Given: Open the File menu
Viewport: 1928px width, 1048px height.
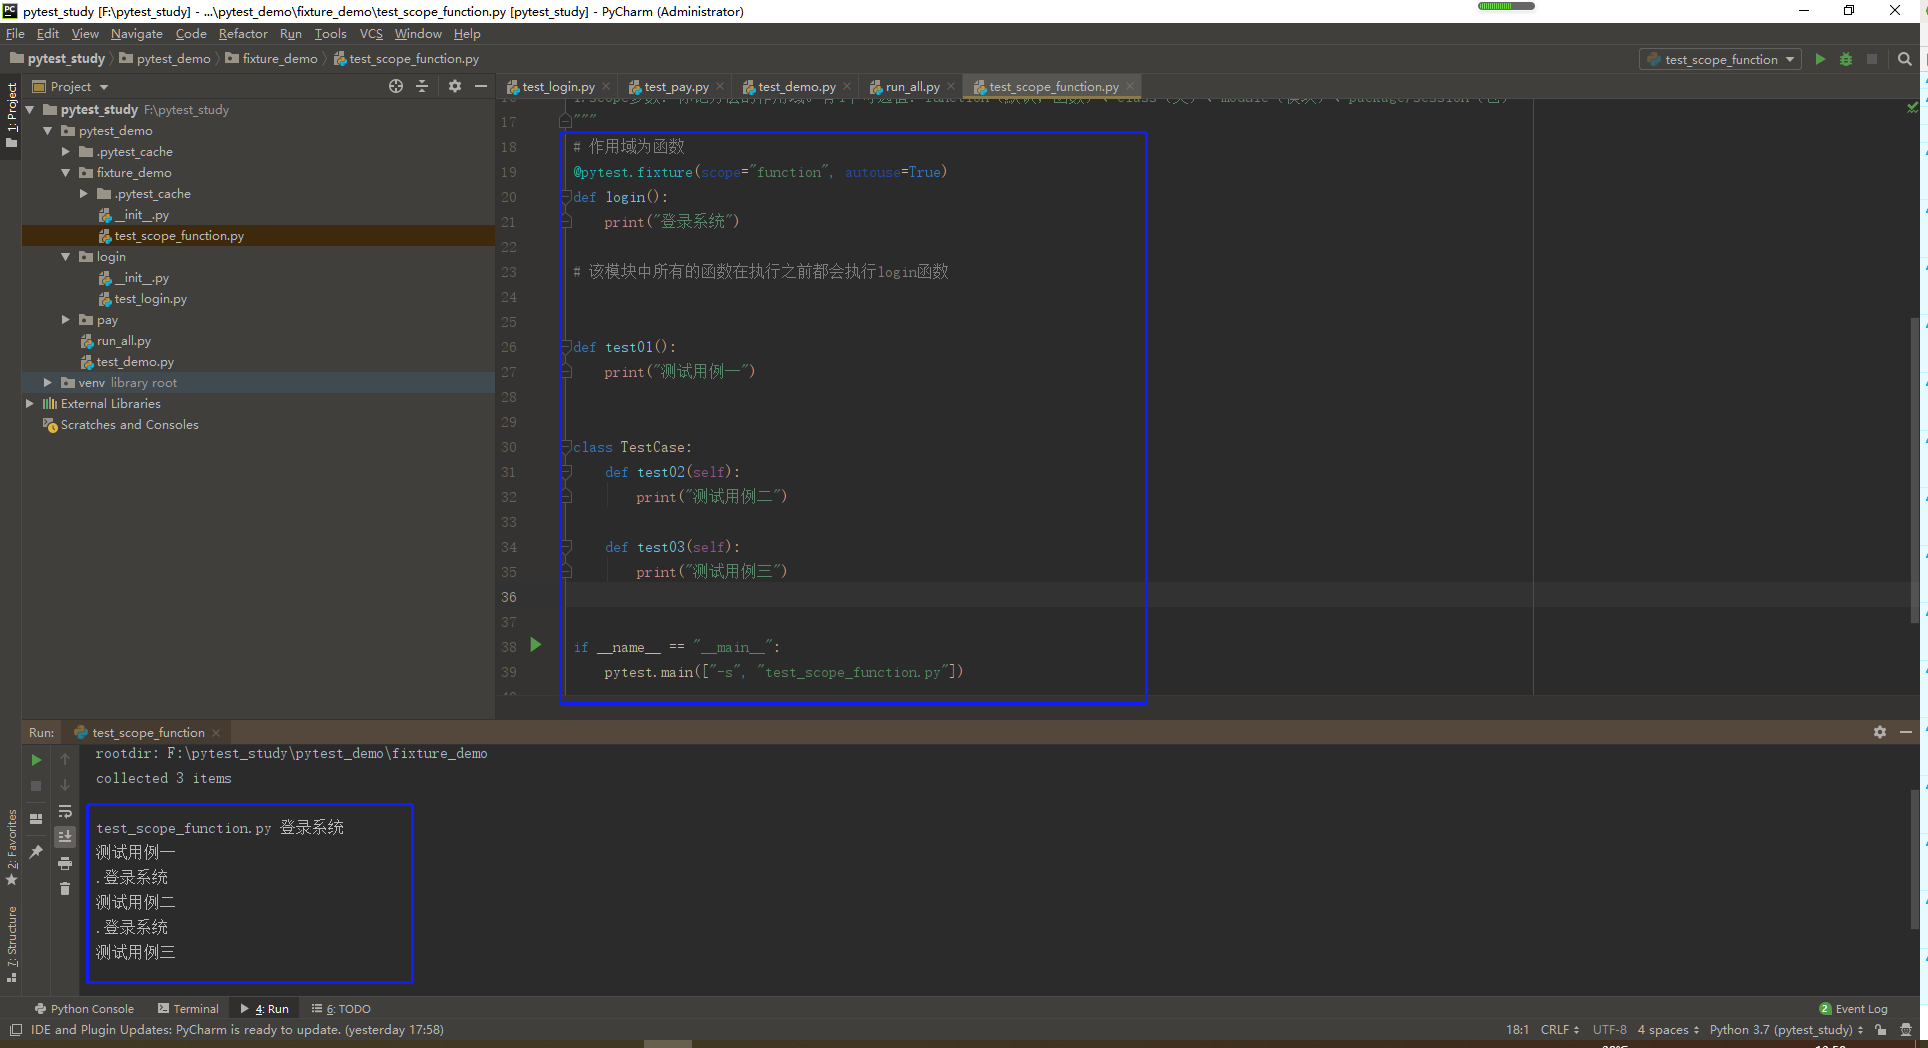Looking at the screenshot, I should coord(15,33).
